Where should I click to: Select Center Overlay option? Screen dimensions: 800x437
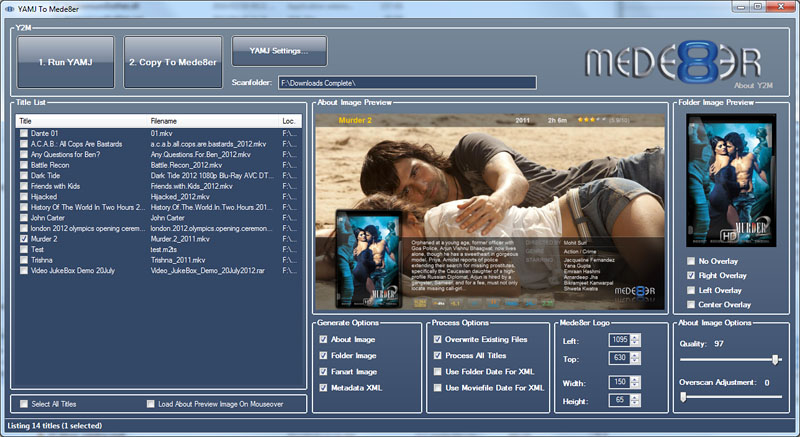[x=691, y=304]
